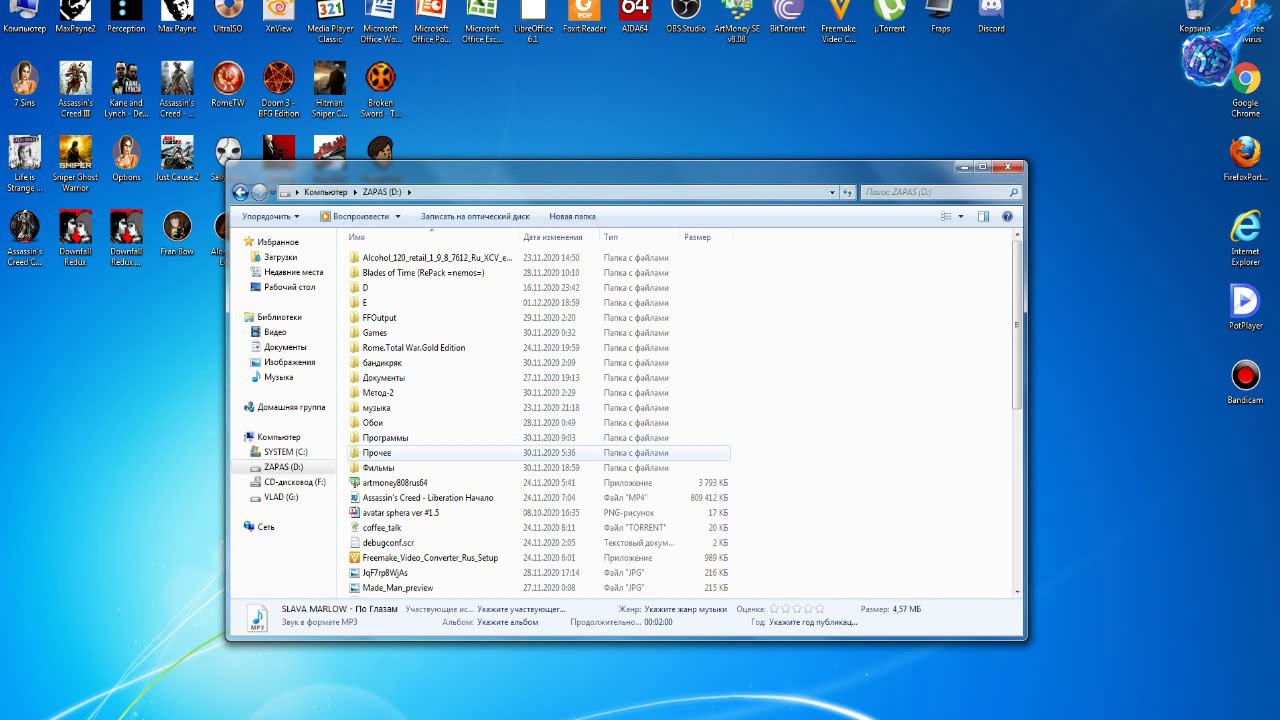Launch Bandicam from the desktop
1280x720 pixels.
click(x=1245, y=377)
